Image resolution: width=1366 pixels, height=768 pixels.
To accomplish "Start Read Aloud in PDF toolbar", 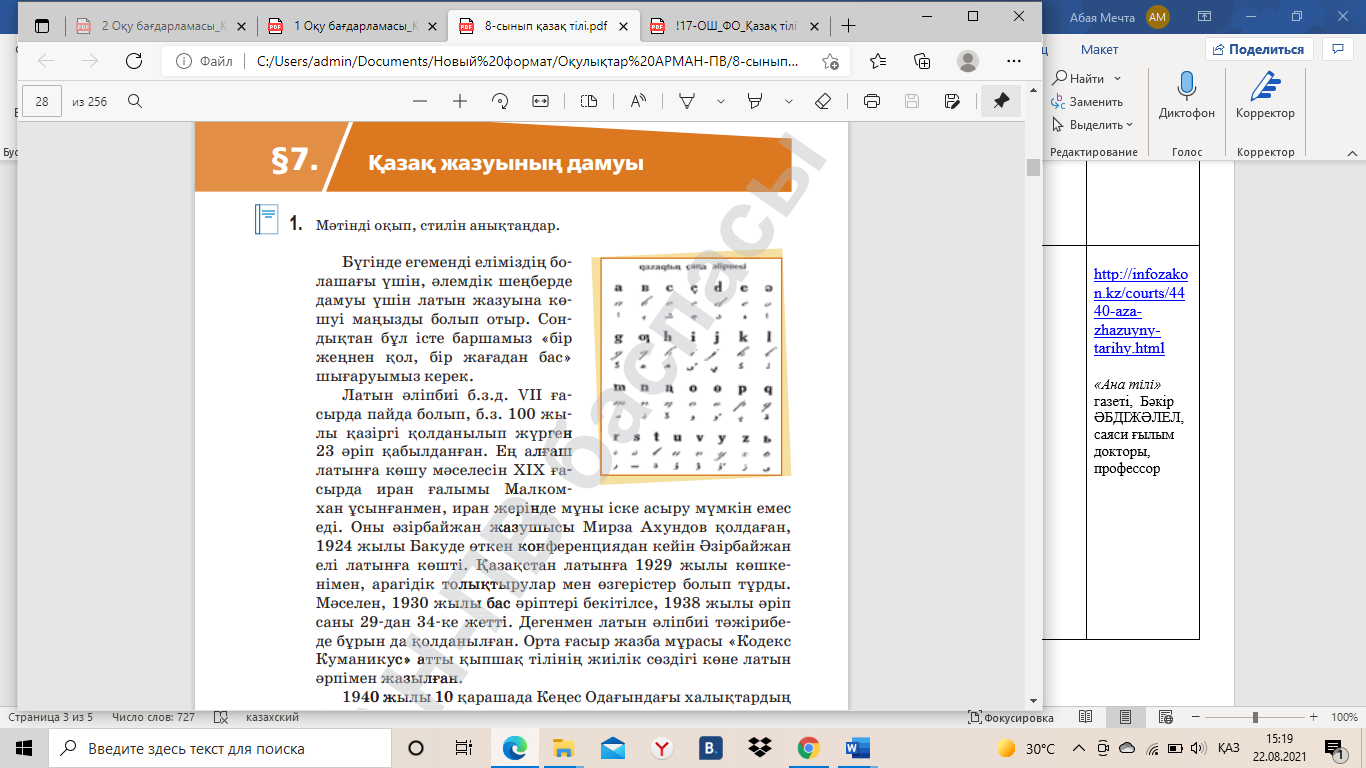I will coord(638,101).
